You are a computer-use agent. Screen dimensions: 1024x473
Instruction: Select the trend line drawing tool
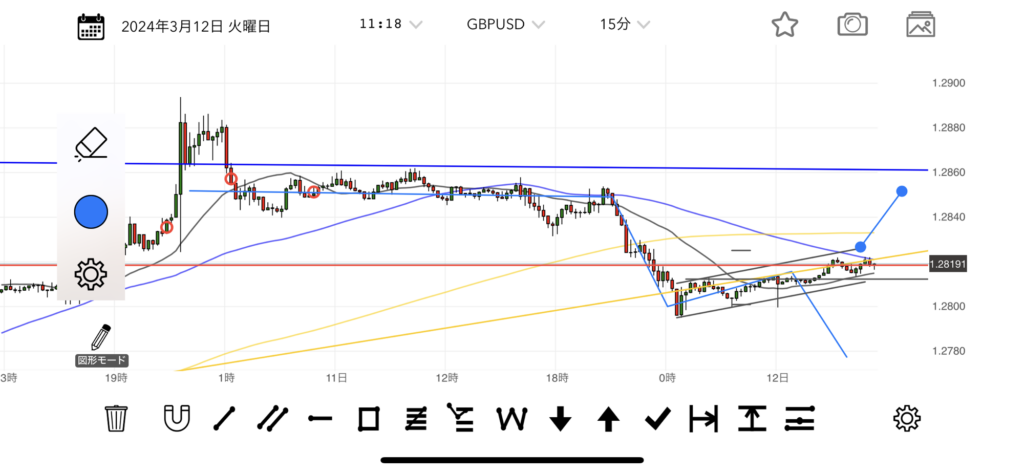click(225, 419)
